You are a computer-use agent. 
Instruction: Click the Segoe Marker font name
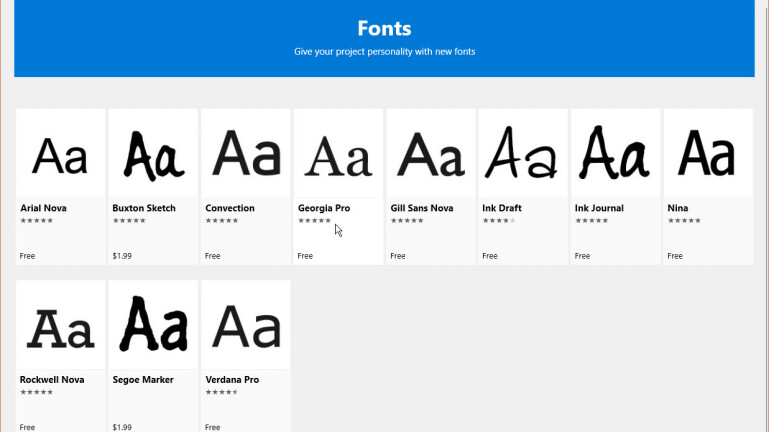click(x=143, y=380)
